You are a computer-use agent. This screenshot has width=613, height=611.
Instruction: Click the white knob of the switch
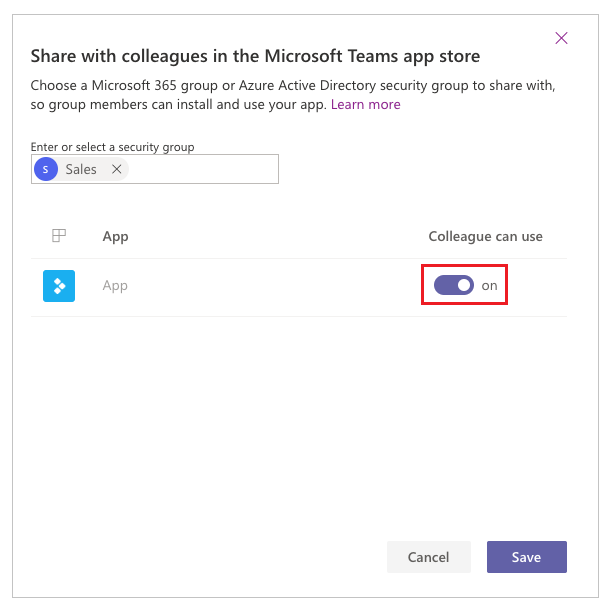click(464, 285)
